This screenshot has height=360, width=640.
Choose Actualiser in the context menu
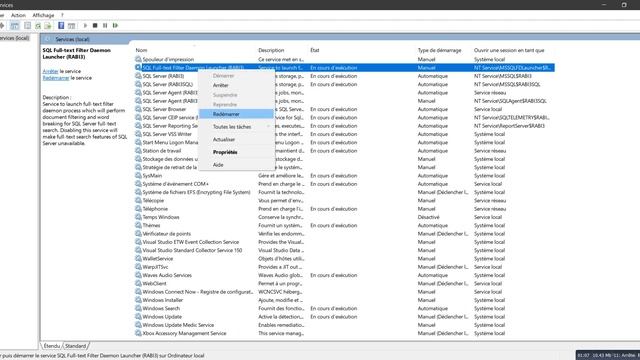[x=236, y=140]
